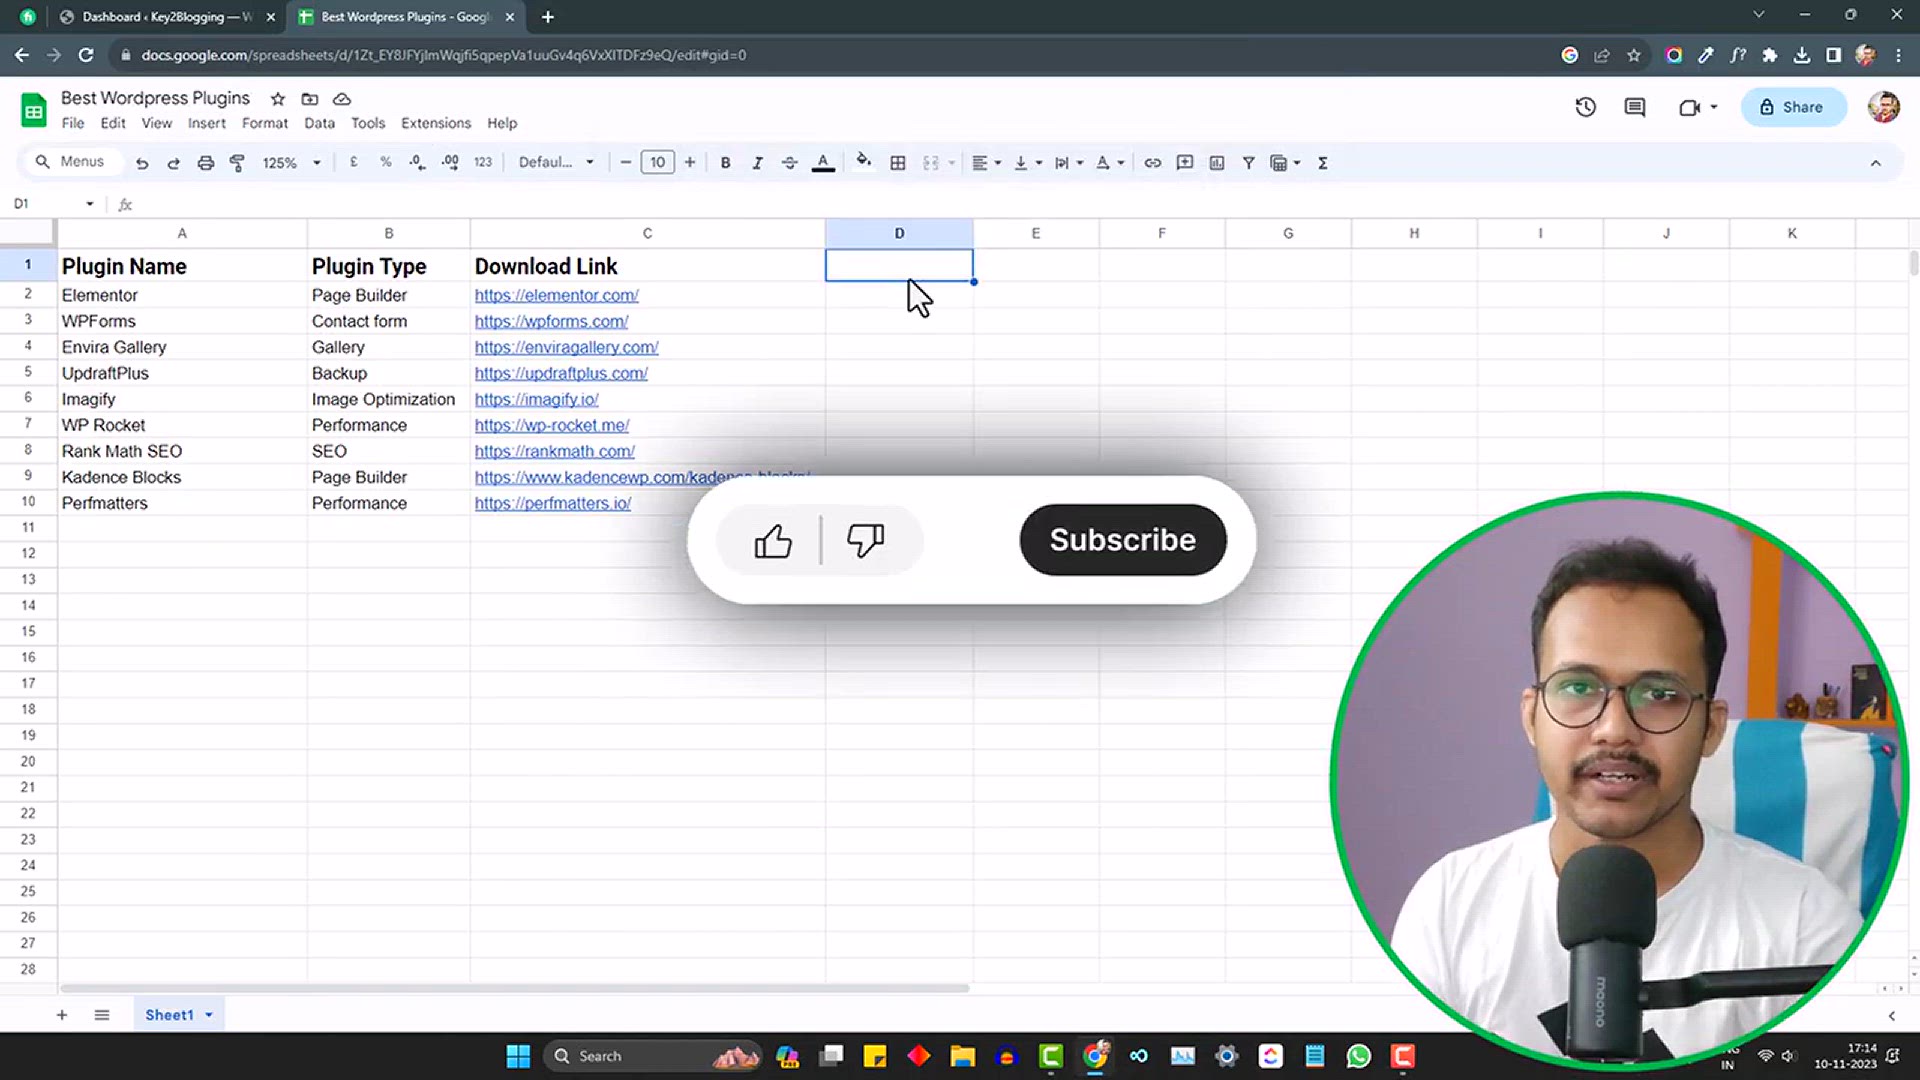The width and height of the screenshot is (1920, 1080).
Task: Open the Data menu
Action: click(319, 123)
